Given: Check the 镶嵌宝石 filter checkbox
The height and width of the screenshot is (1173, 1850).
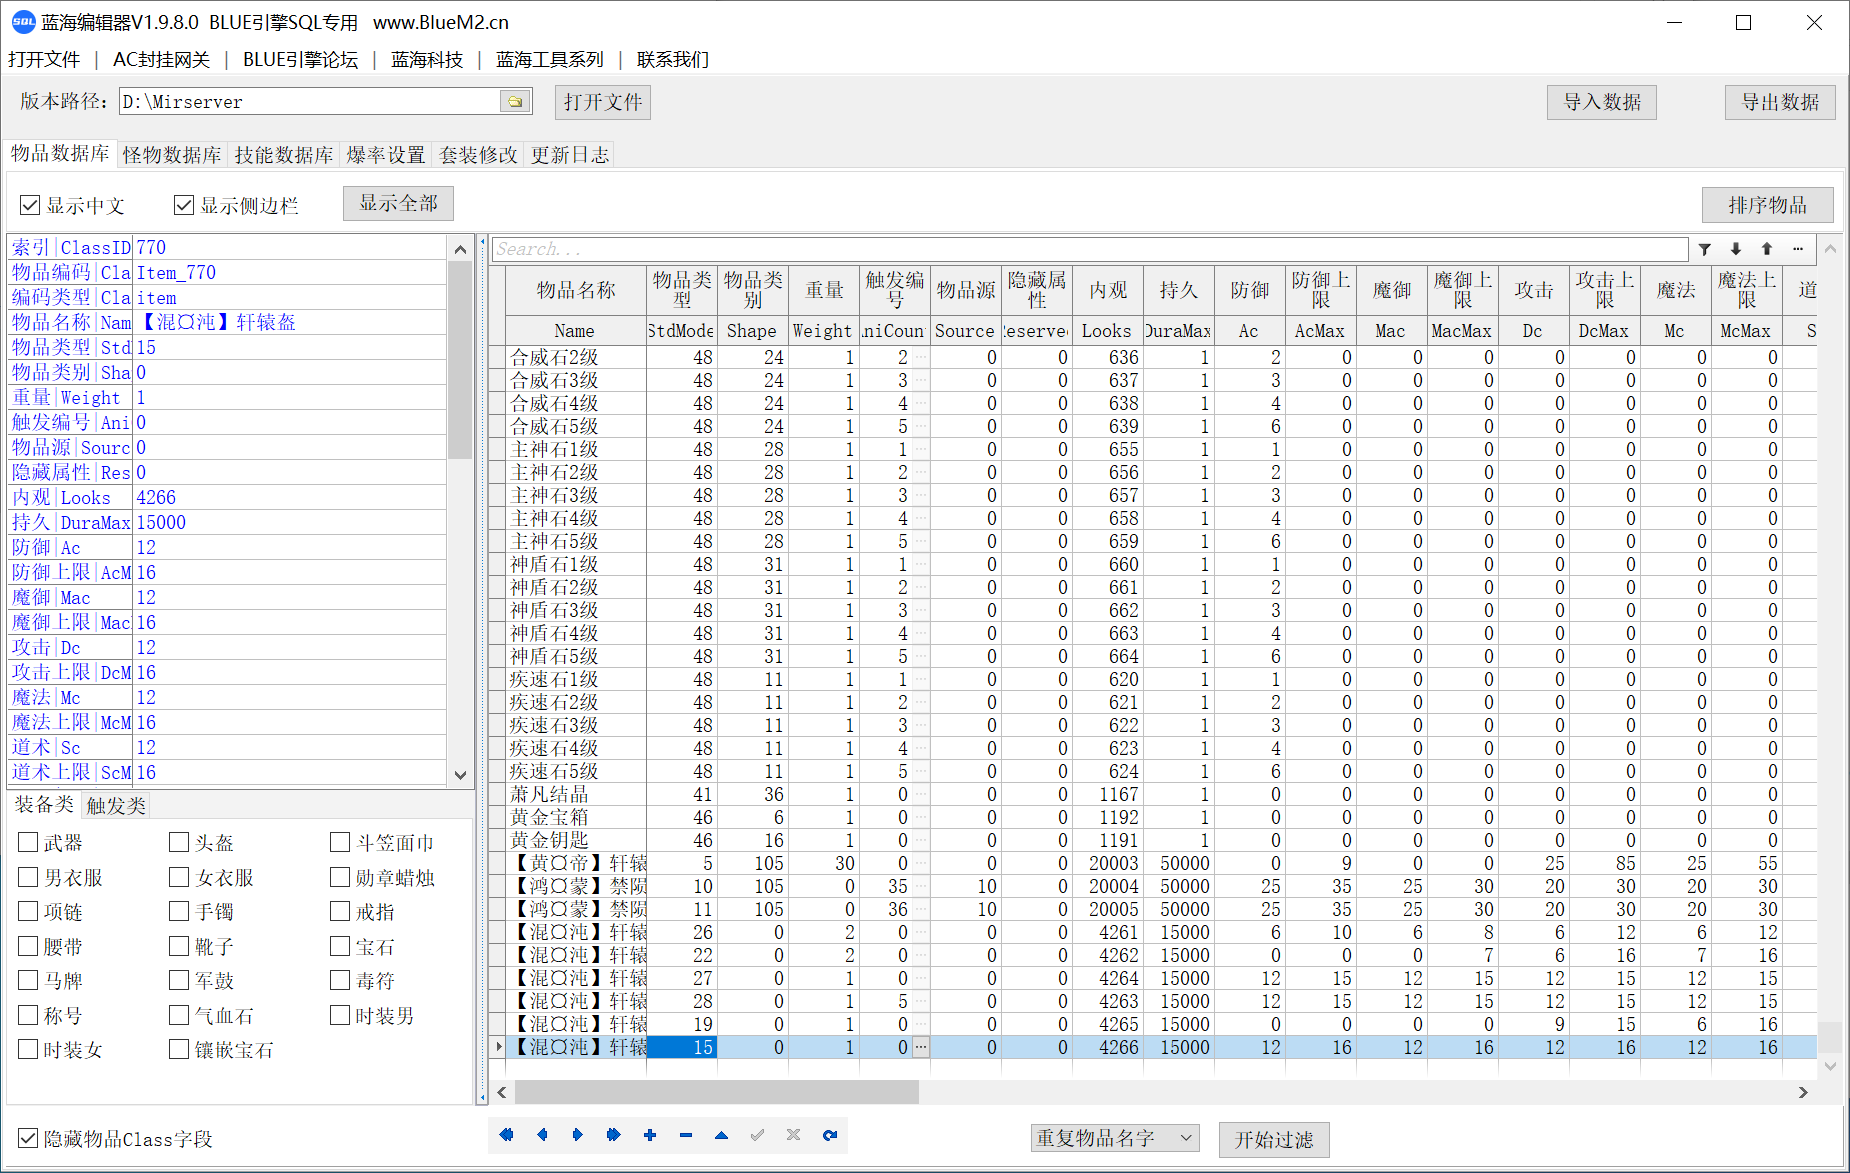Looking at the screenshot, I should pos(179,1050).
